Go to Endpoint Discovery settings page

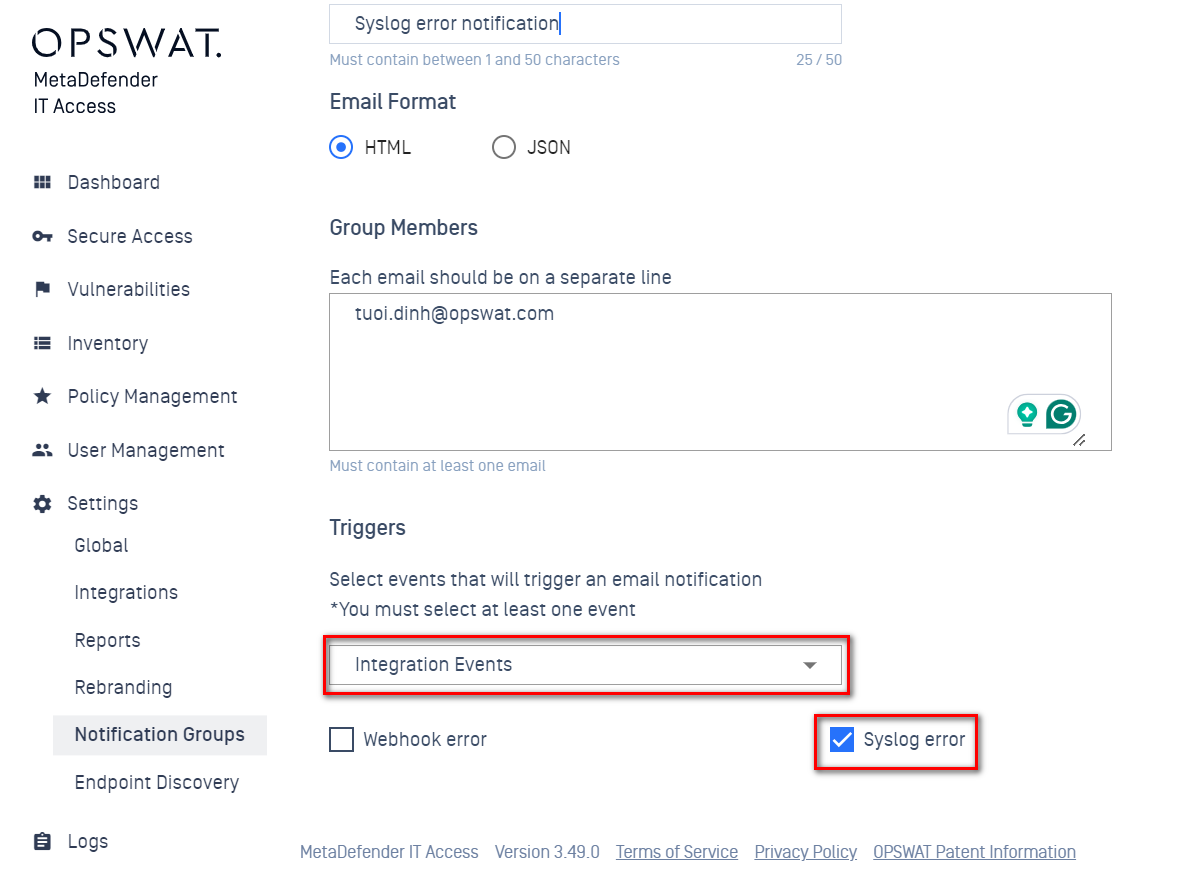[x=157, y=783]
